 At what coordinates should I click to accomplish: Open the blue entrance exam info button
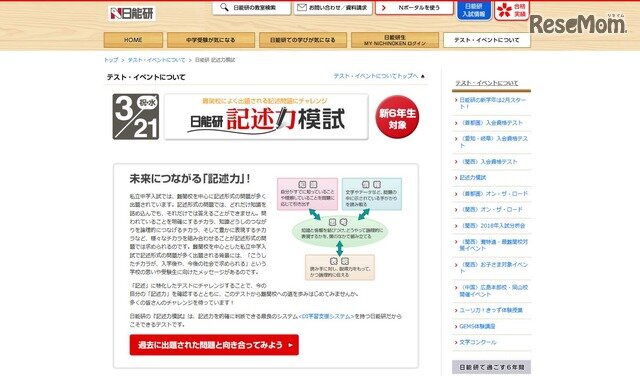pos(473,10)
